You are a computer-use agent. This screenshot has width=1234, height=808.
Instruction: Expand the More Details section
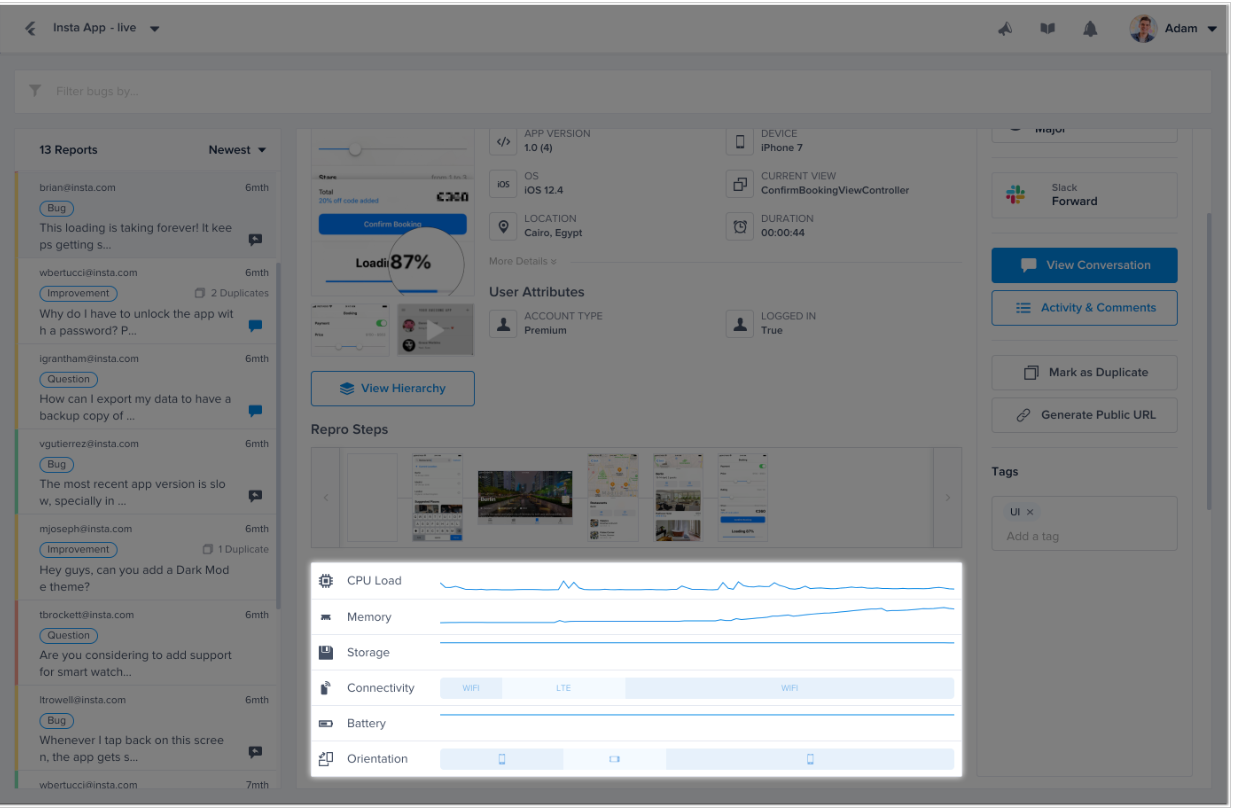pos(522,262)
